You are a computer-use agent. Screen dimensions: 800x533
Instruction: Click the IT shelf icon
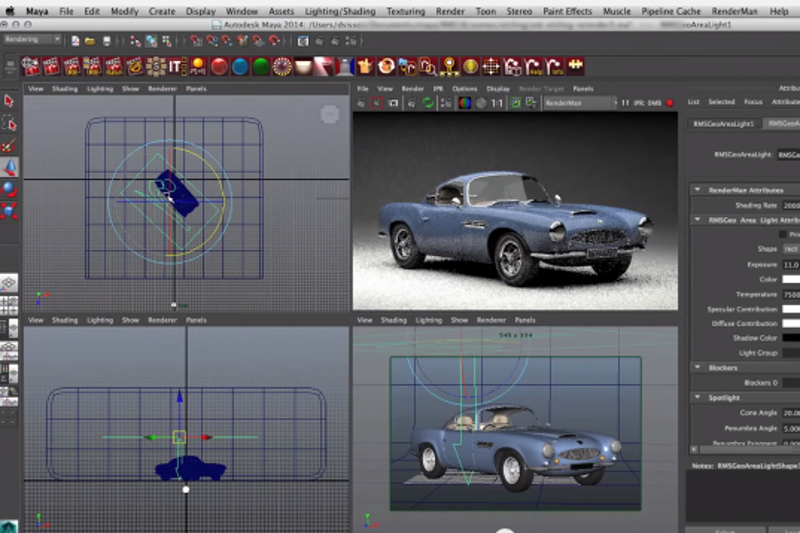(x=176, y=67)
